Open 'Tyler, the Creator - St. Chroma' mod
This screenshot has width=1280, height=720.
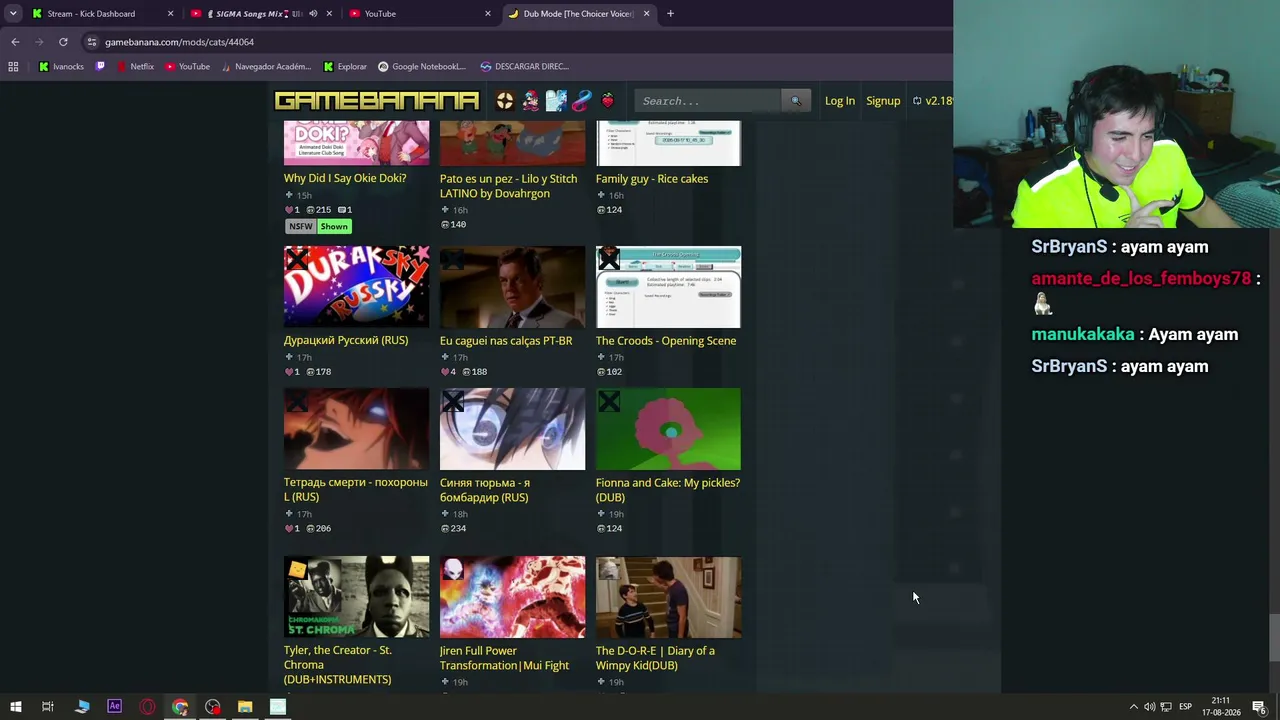(x=338, y=665)
